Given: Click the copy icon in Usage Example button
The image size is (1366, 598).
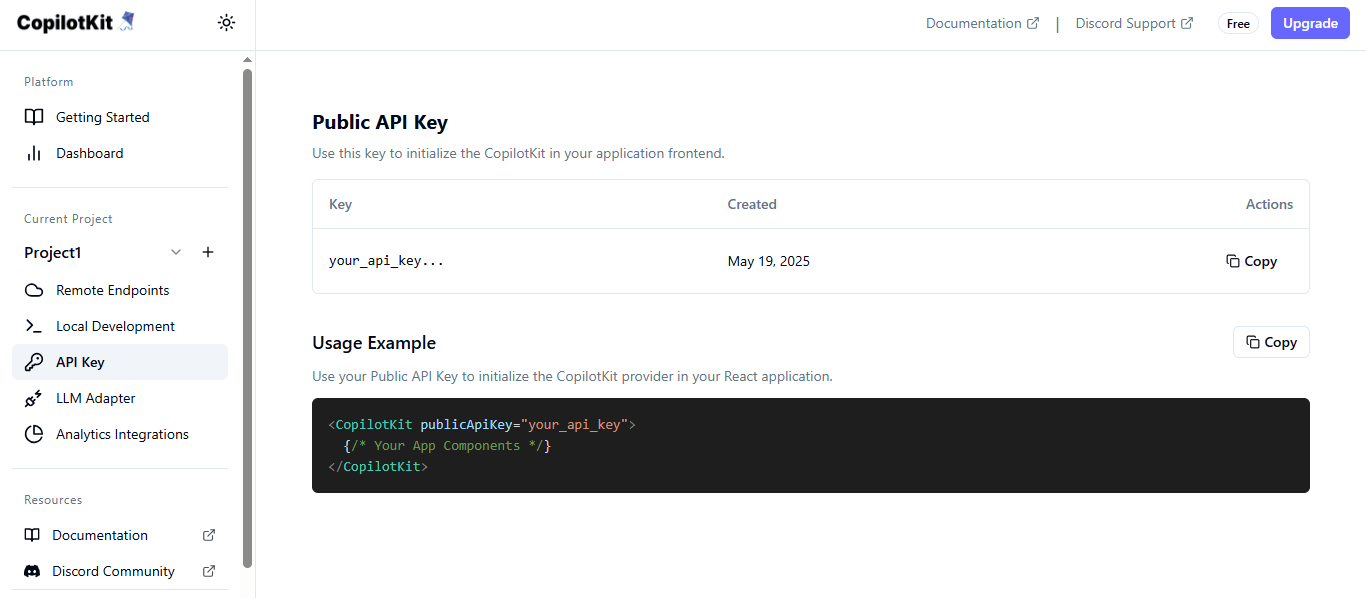Looking at the screenshot, I should click(1253, 342).
